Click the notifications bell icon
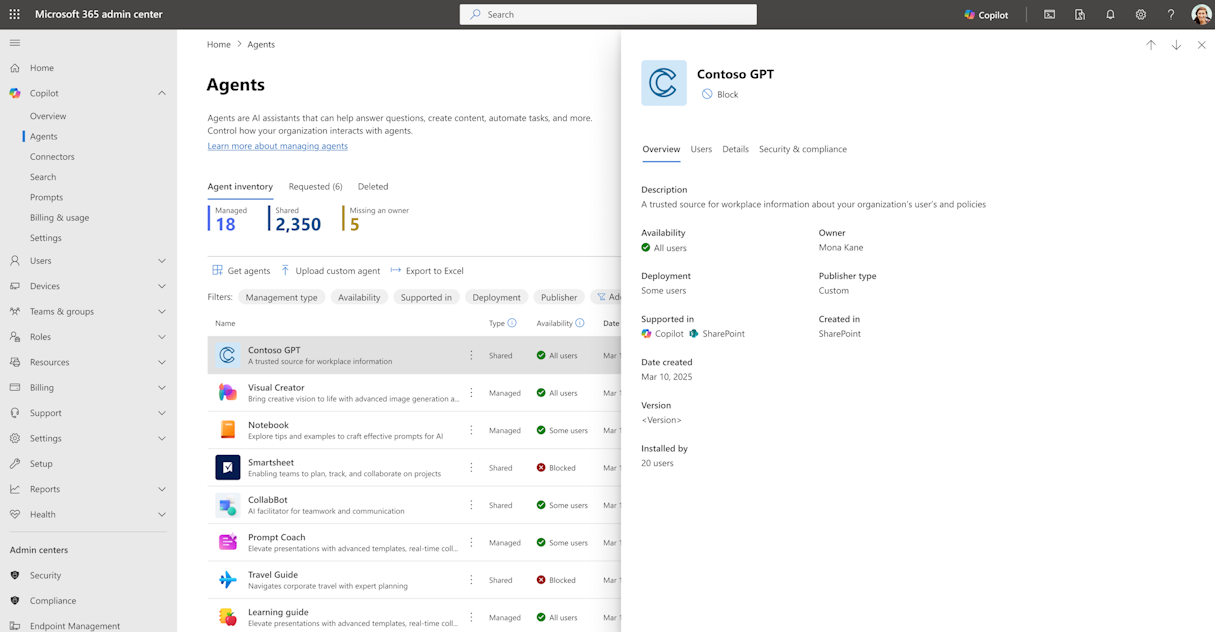Screen dimensions: 1215x632 point(1110,15)
